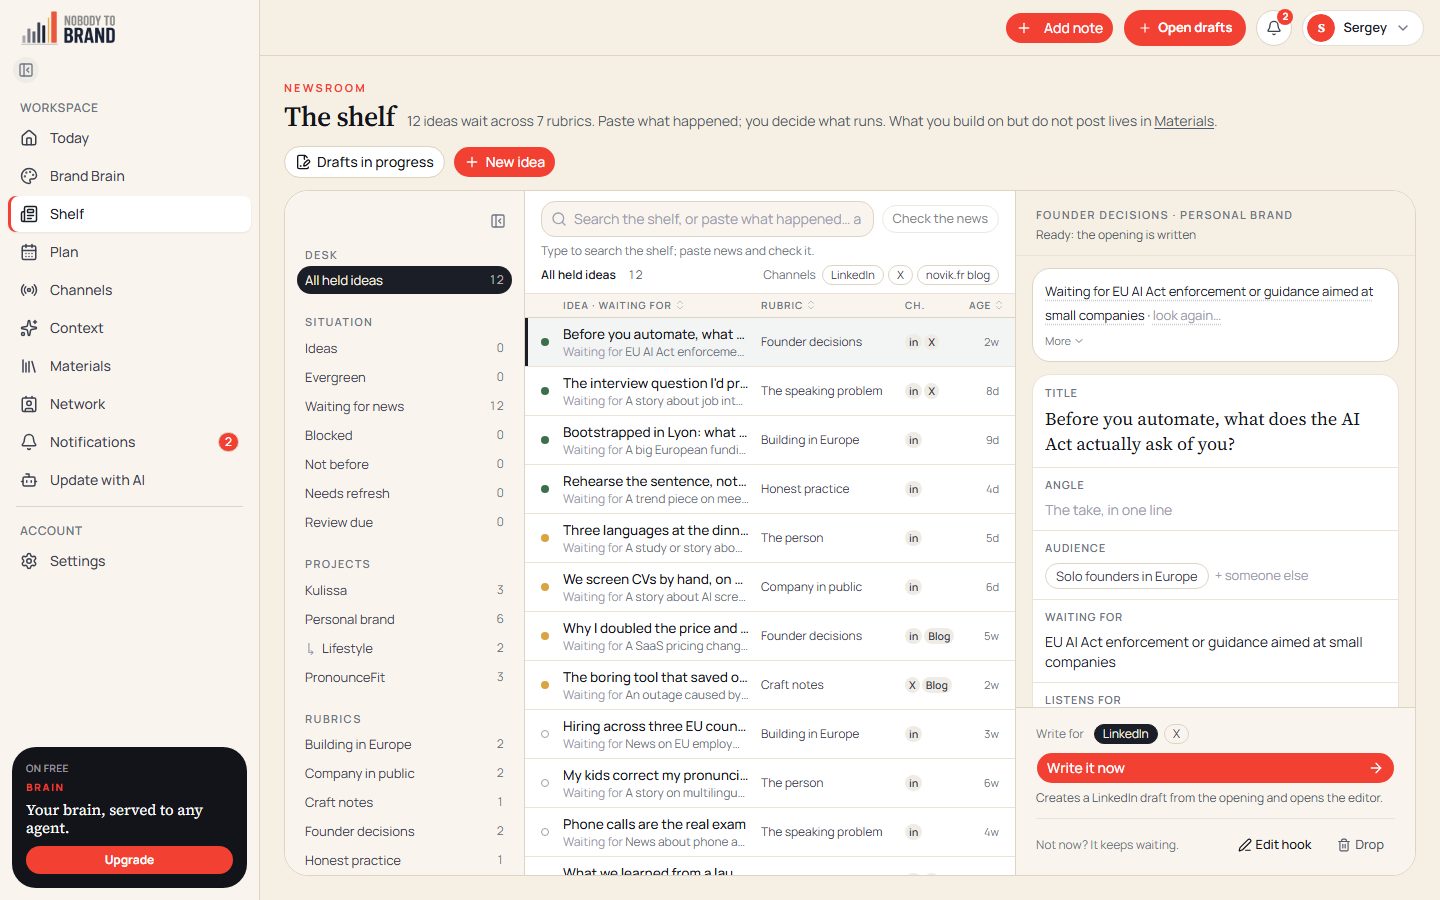The image size is (1440, 900).
Task: Select X in Write for options
Action: click(x=1177, y=734)
